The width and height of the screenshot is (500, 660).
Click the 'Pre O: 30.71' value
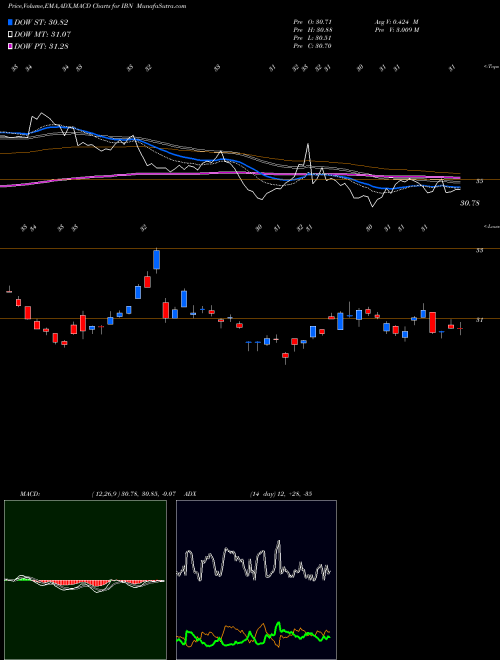(313, 22)
